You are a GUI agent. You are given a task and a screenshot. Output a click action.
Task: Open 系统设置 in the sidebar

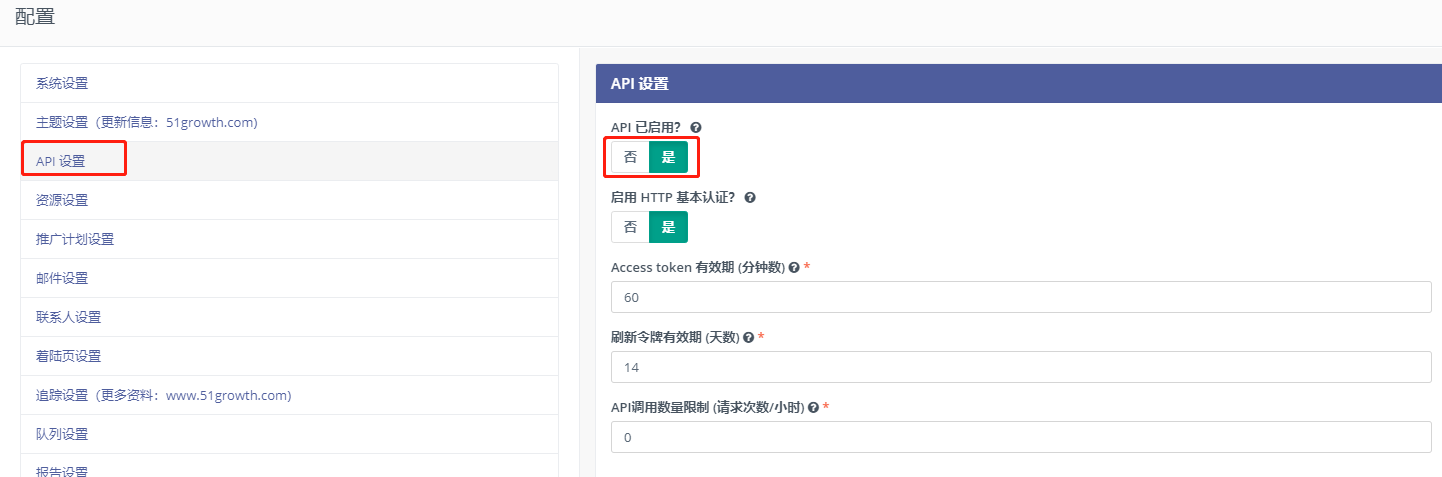(x=62, y=83)
